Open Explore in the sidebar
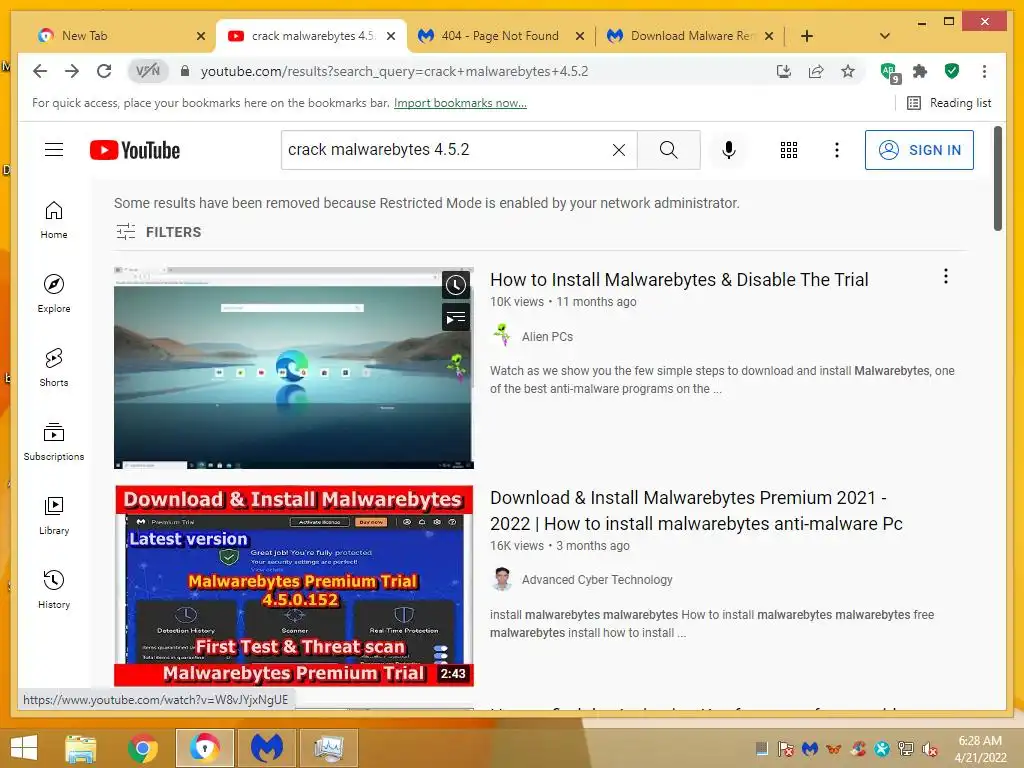 point(54,294)
